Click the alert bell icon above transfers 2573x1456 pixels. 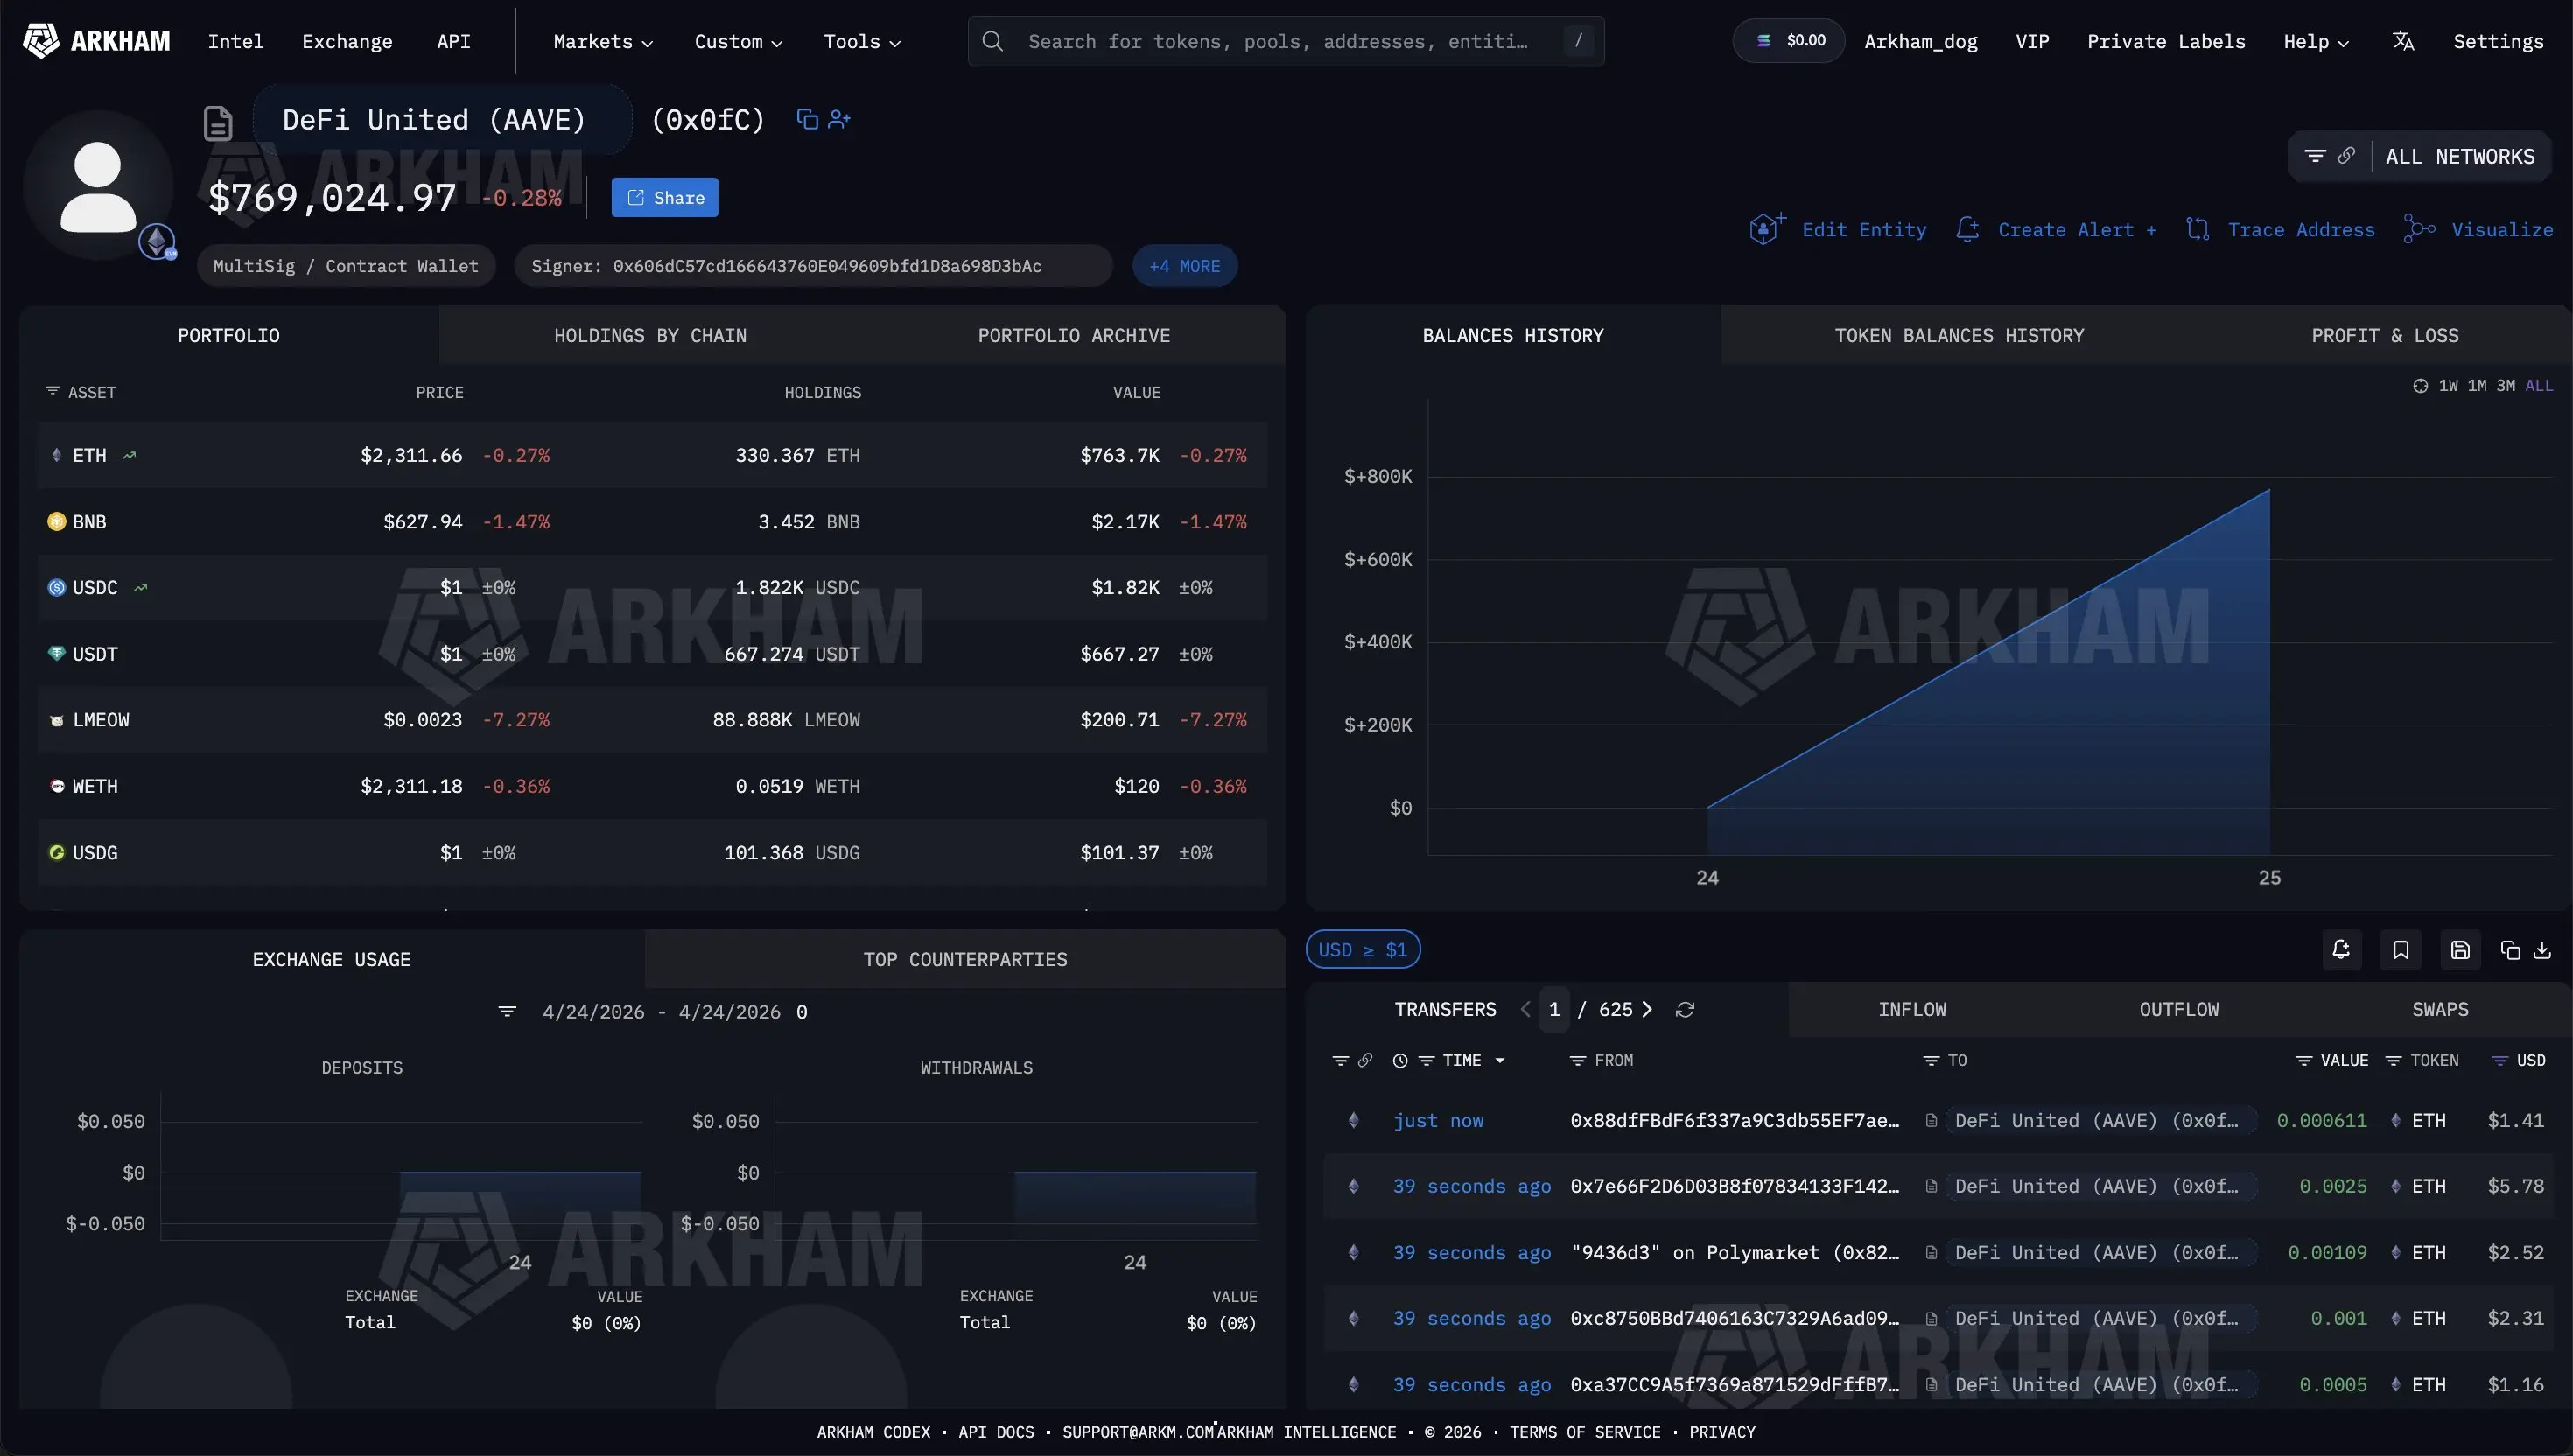click(2341, 950)
